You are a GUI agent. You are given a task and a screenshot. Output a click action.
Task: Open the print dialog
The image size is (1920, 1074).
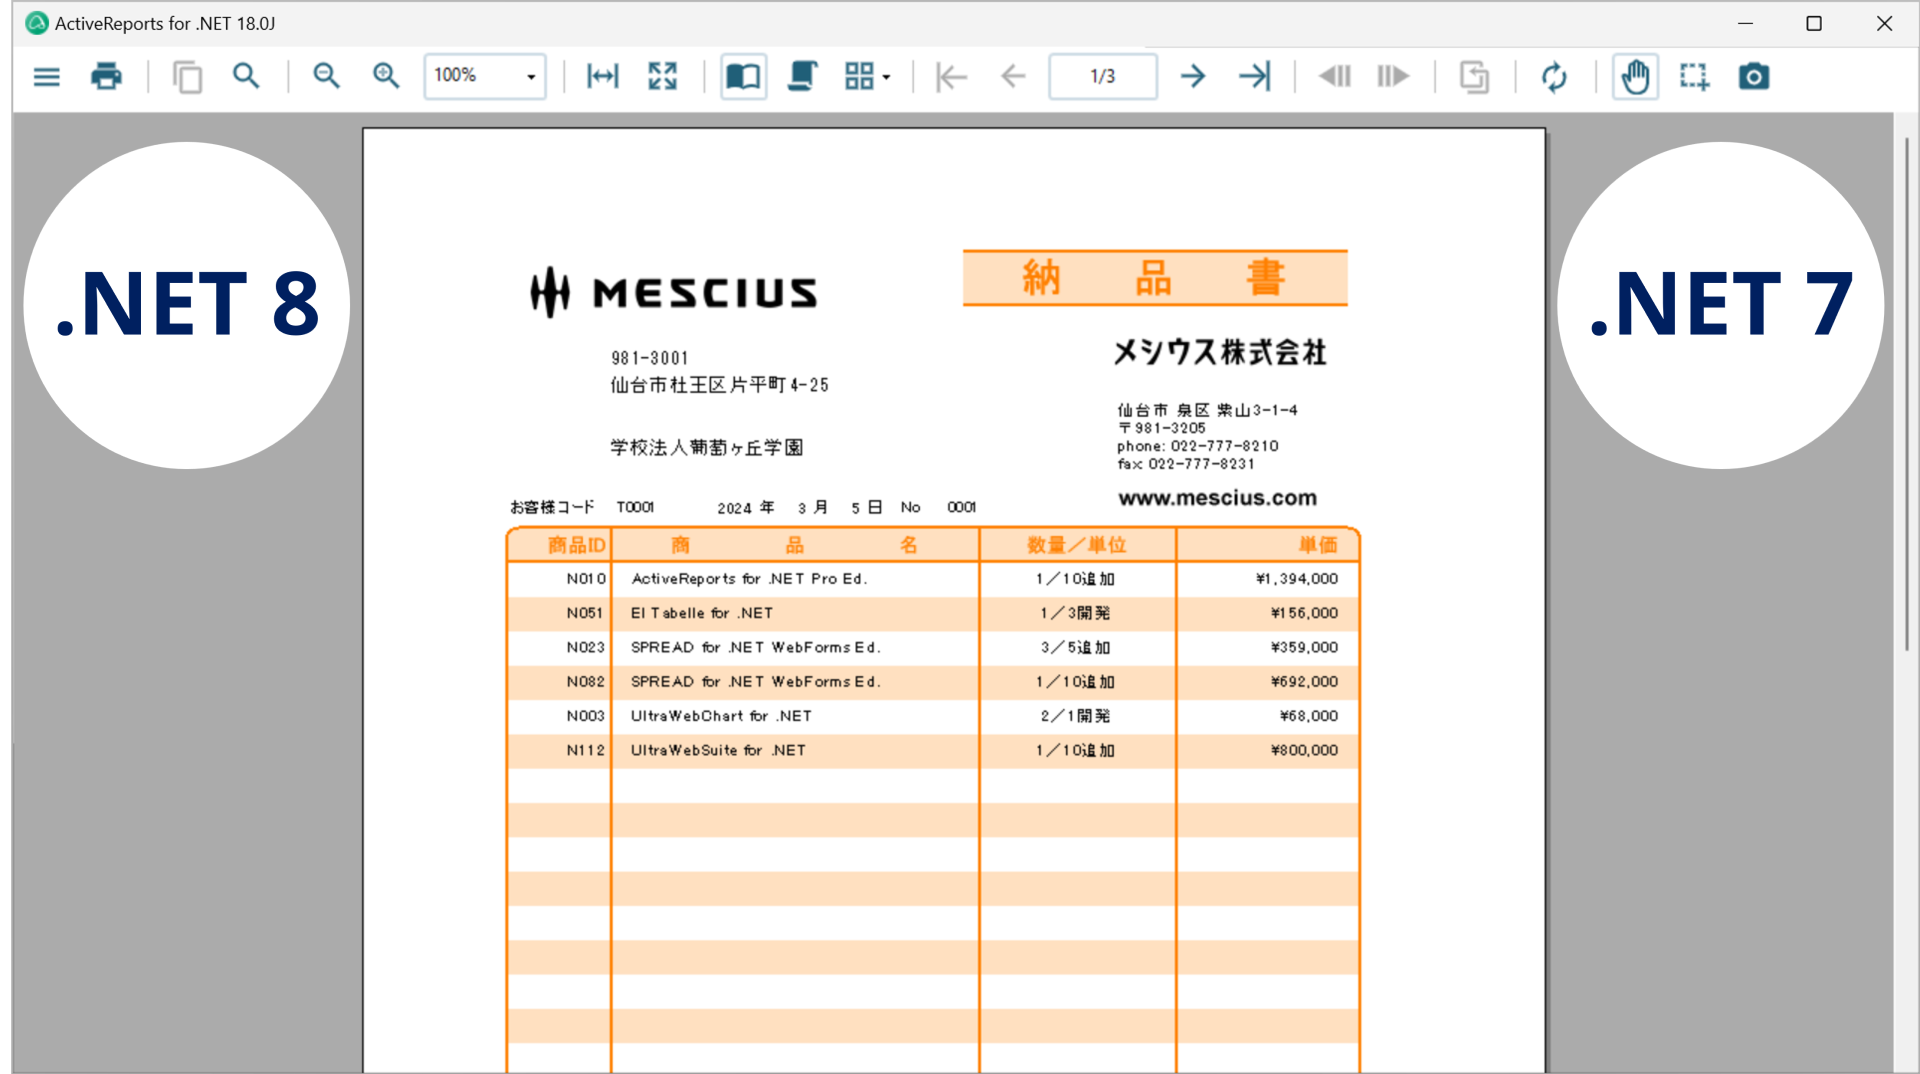tap(106, 76)
